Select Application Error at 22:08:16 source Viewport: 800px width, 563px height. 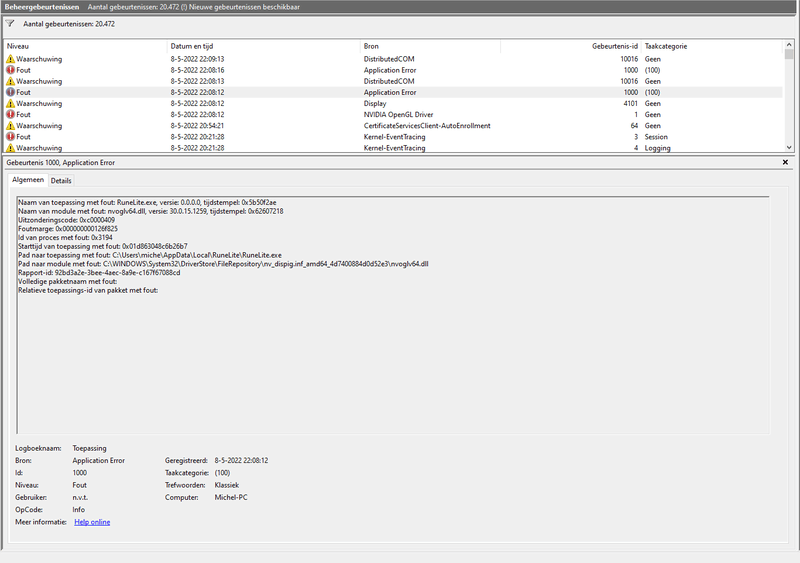coord(390,70)
